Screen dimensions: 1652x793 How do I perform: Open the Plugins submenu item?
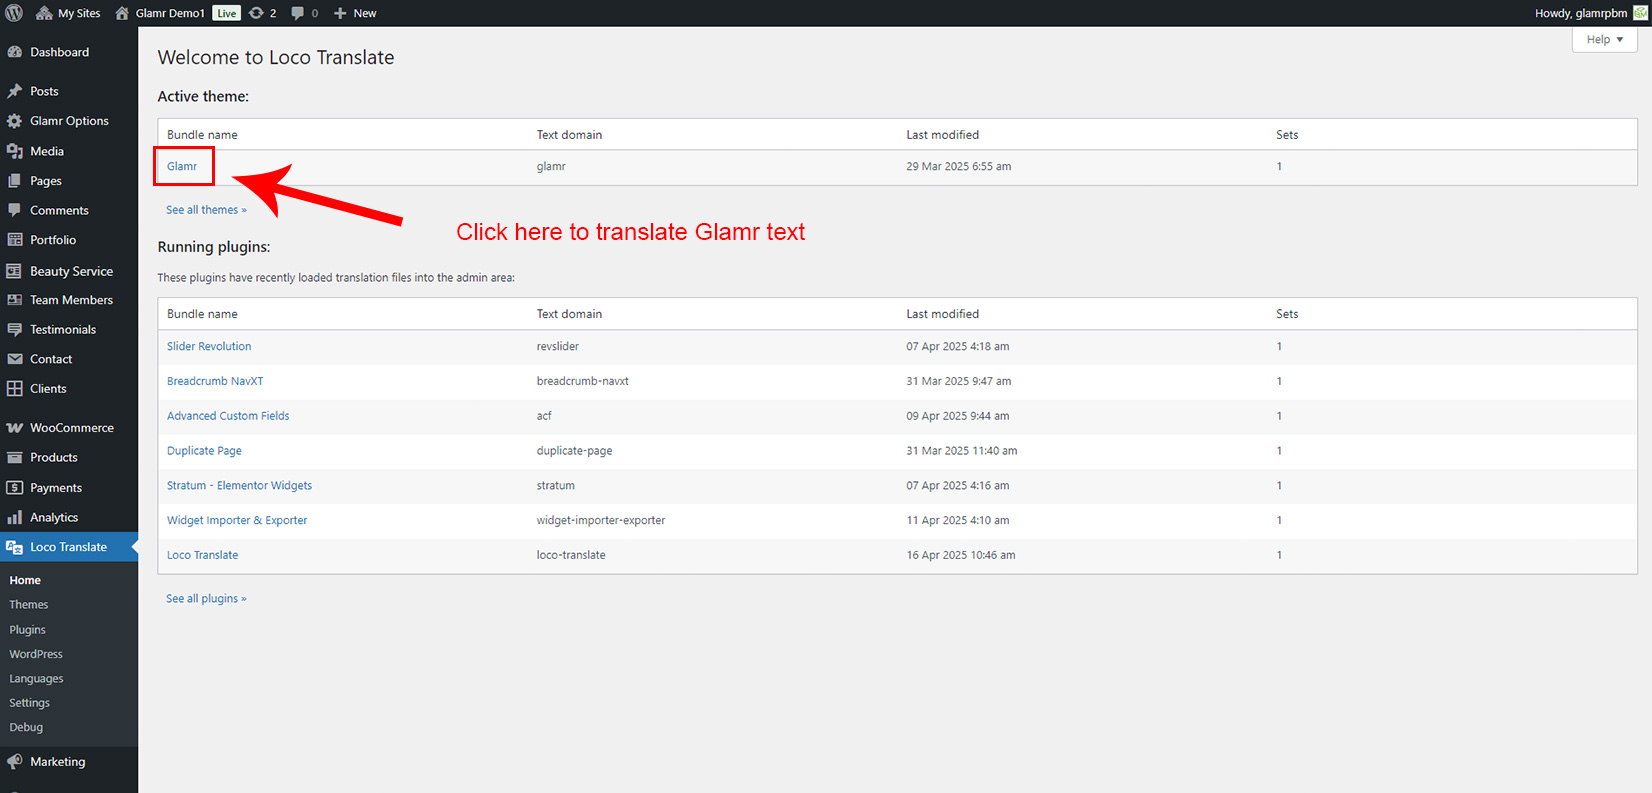click(x=28, y=630)
